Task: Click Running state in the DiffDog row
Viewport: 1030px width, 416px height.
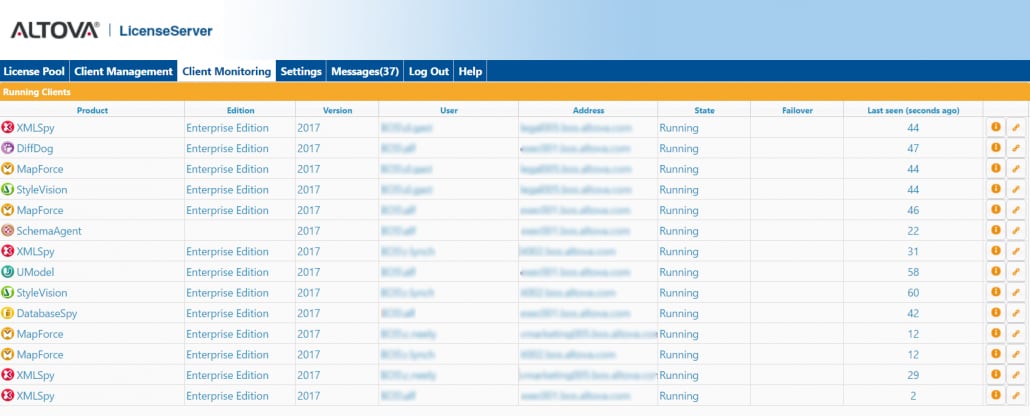Action: pos(679,149)
